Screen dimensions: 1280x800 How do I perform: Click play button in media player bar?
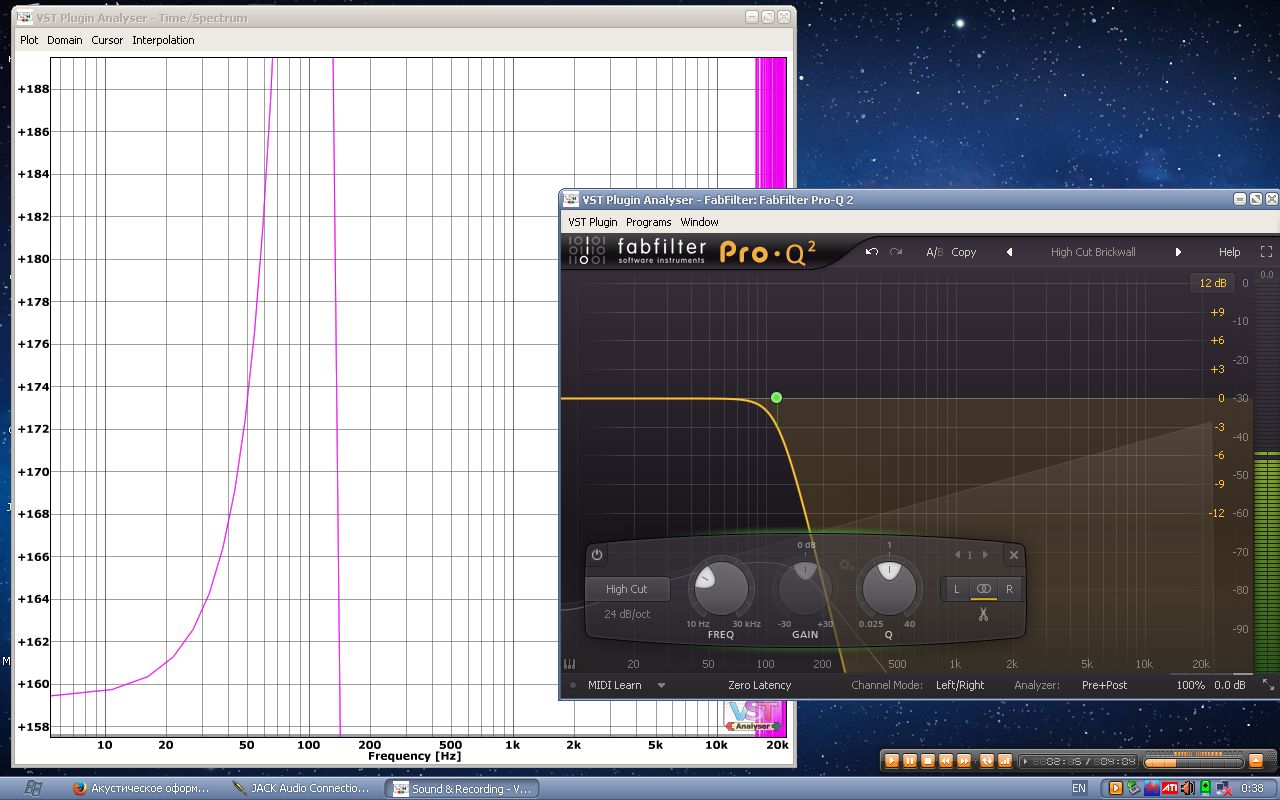(x=892, y=761)
